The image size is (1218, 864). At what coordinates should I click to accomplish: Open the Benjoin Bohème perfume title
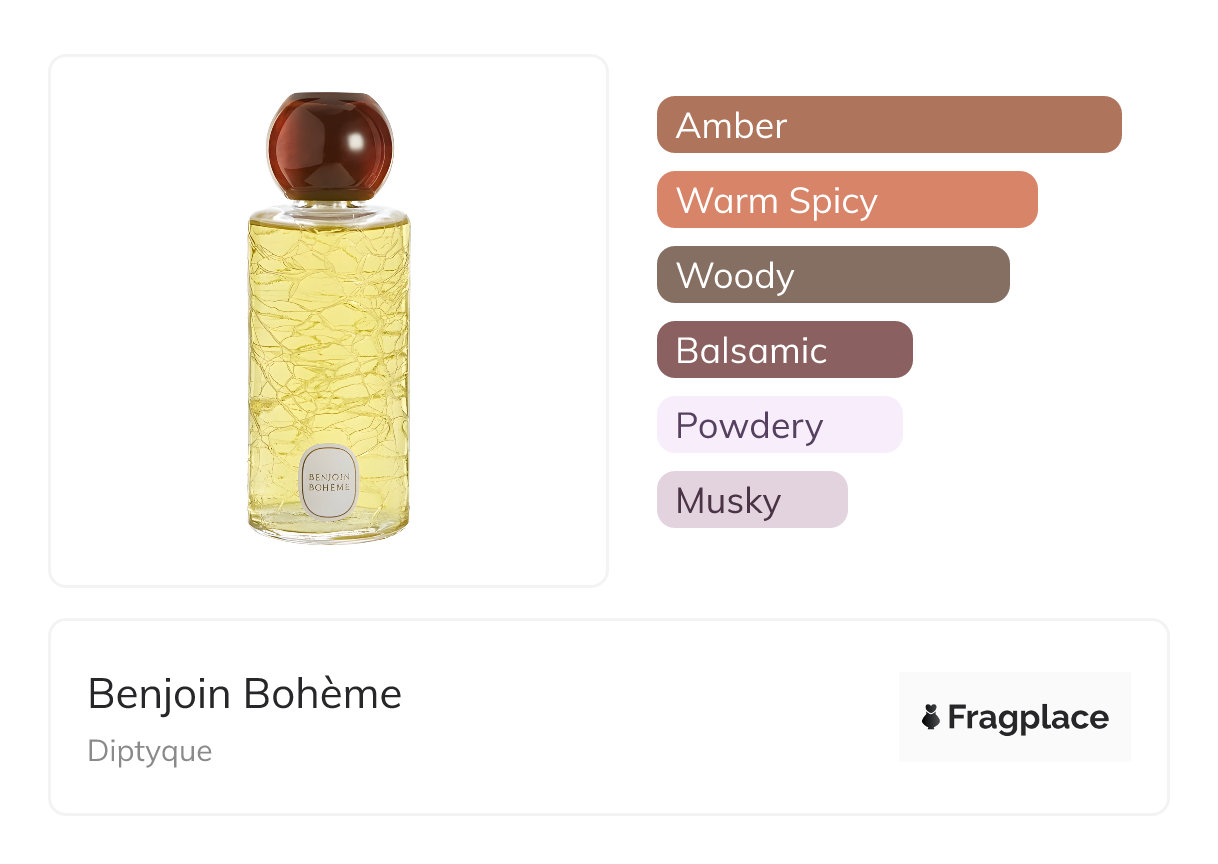coord(245,694)
